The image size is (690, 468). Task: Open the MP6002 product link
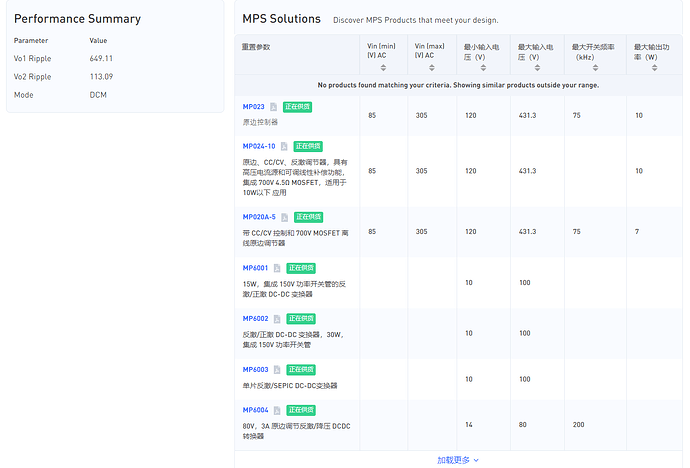coord(255,319)
